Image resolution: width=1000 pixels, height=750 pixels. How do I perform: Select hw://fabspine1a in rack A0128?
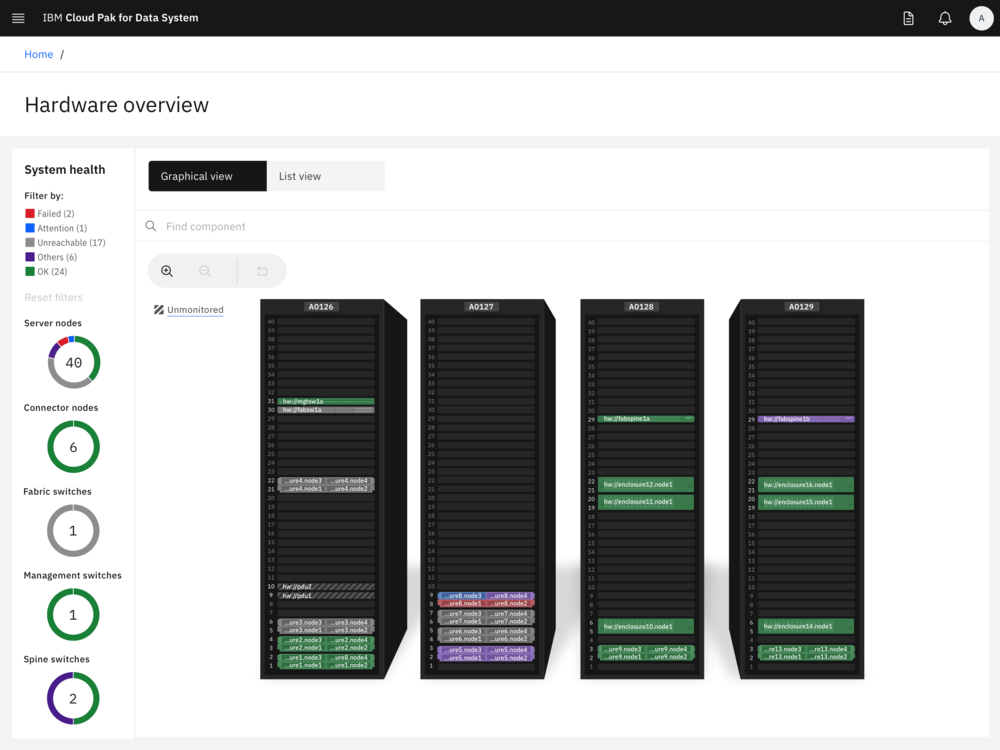click(646, 419)
